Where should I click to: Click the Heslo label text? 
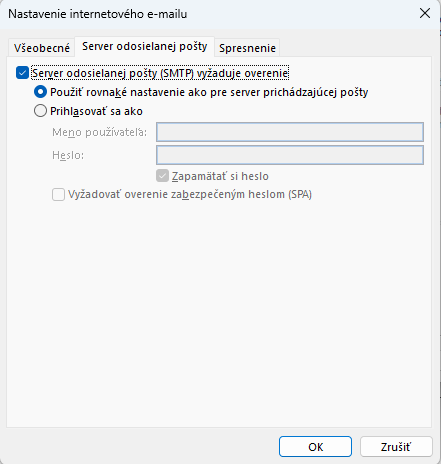click(68, 155)
